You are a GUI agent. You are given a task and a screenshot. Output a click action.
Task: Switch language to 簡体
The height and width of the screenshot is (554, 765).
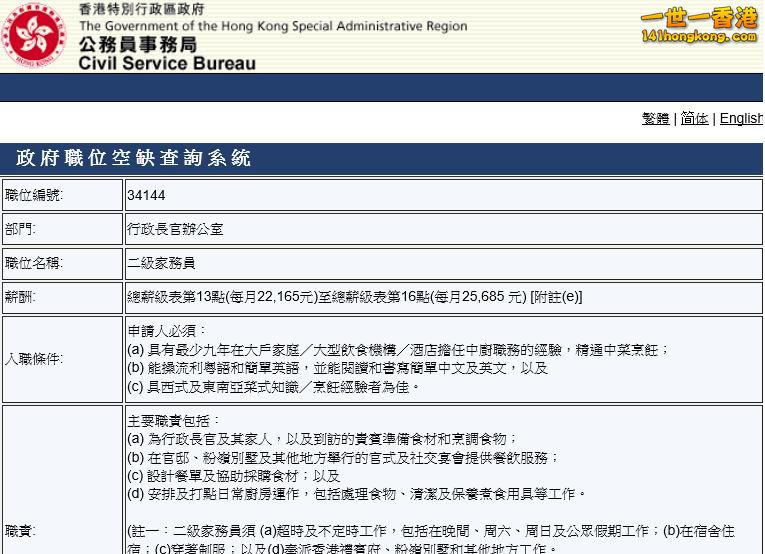tap(694, 118)
